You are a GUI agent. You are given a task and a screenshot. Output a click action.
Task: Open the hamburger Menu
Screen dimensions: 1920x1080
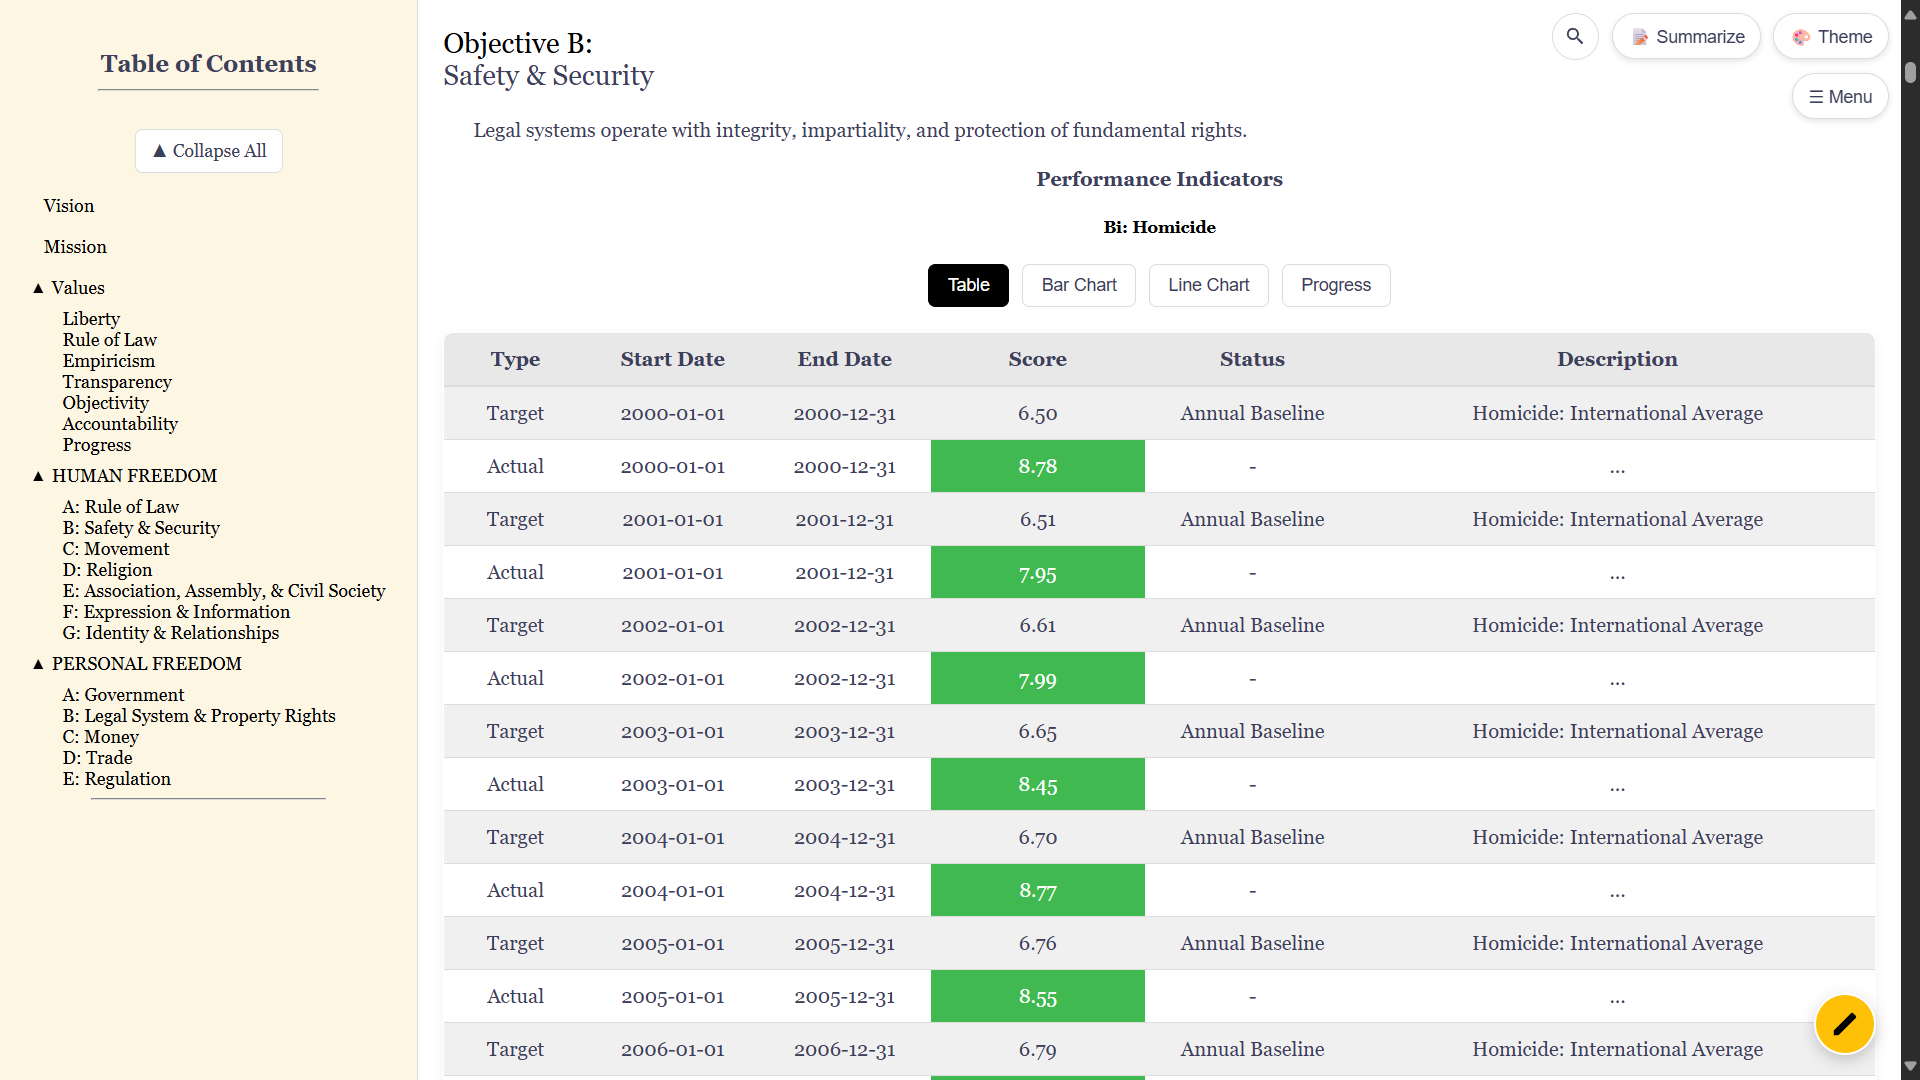coord(1839,97)
